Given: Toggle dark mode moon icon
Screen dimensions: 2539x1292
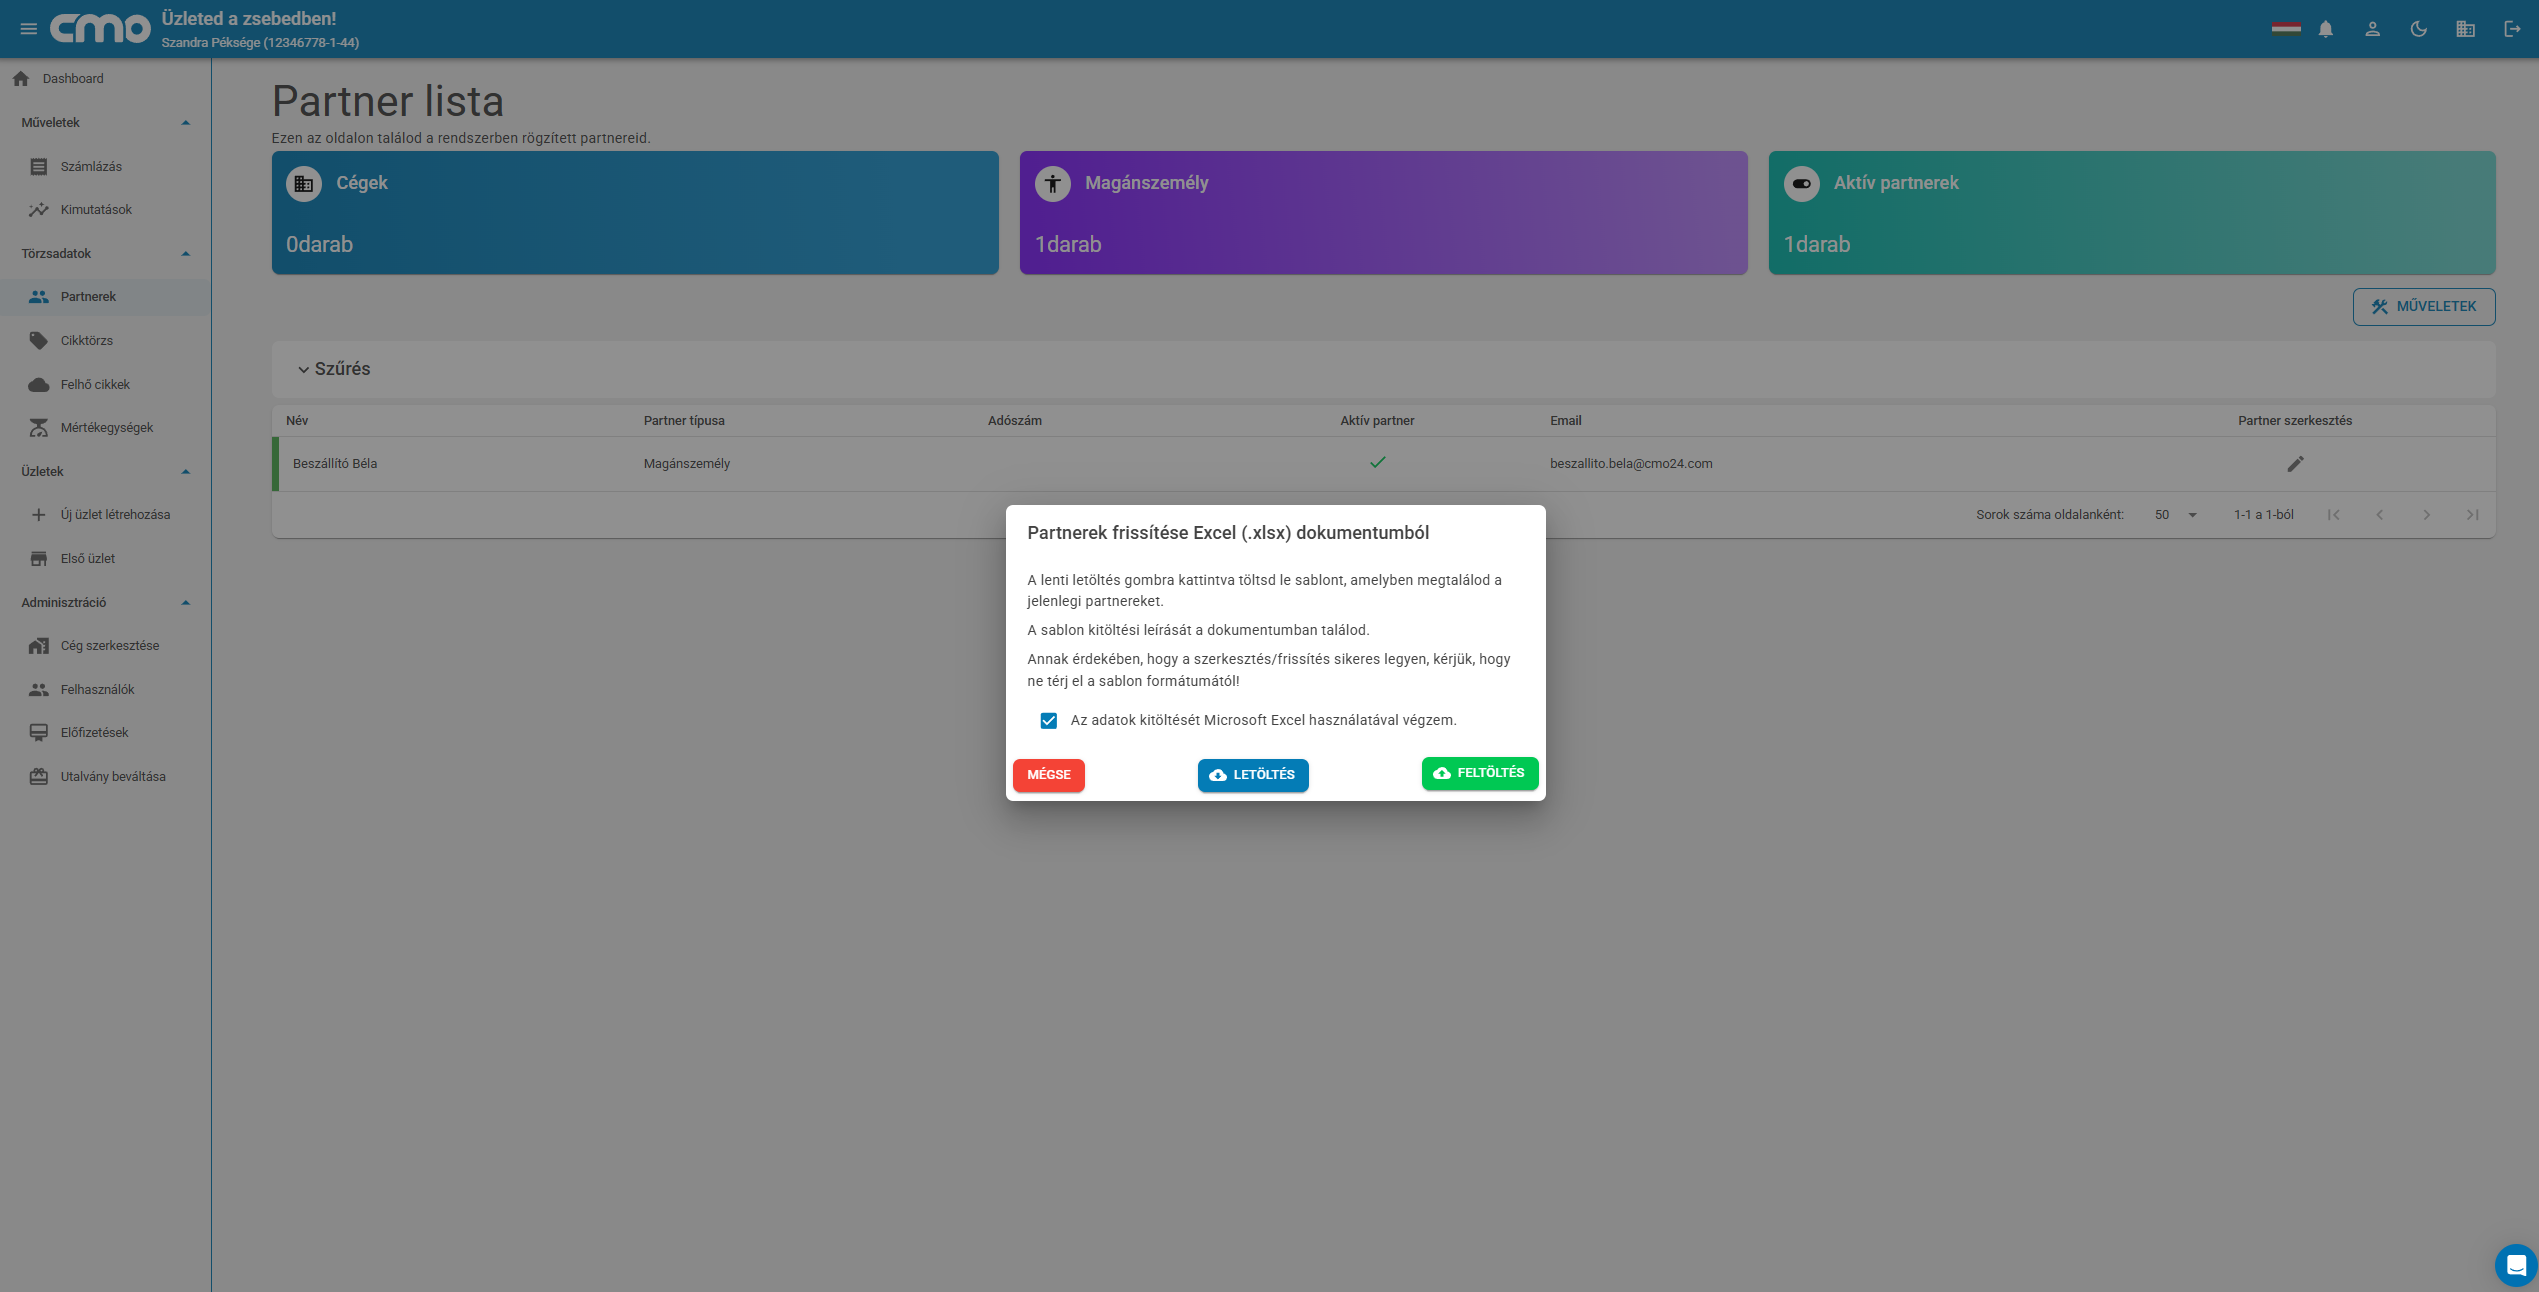Looking at the screenshot, I should point(2419,29).
